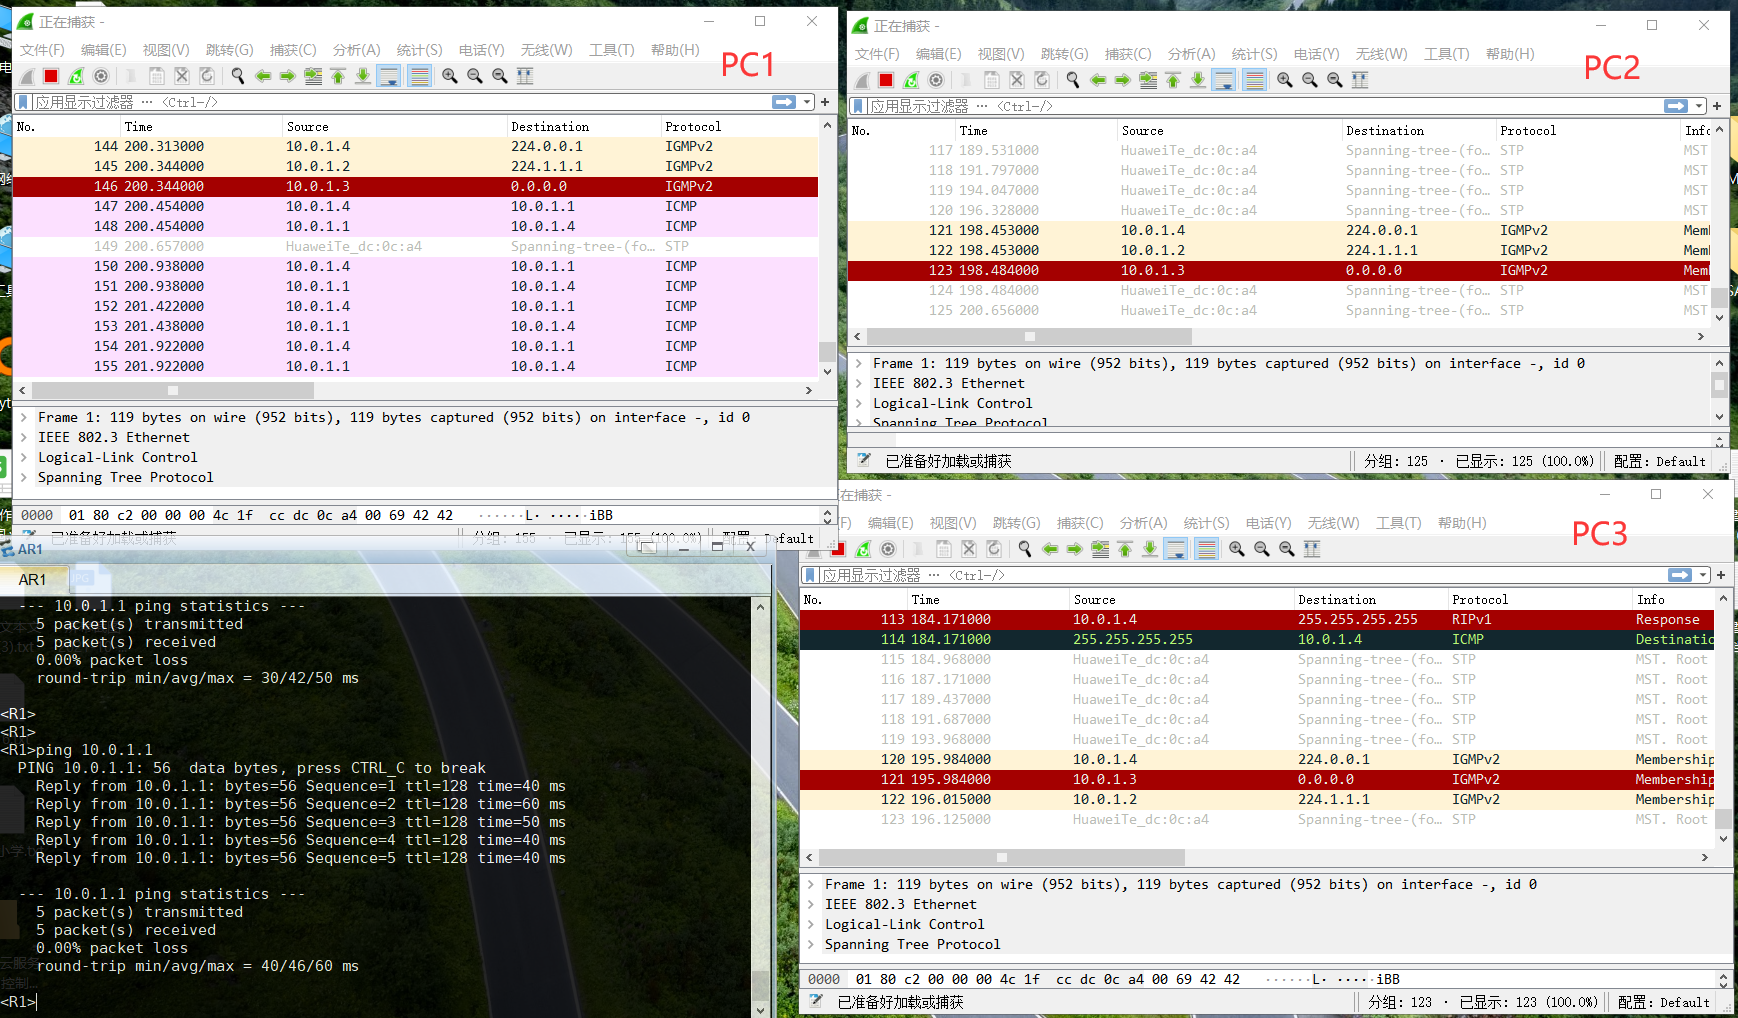The image size is (1738, 1018).
Task: Toggle auto-scroll during capture in PC2 toolbar
Action: pyautogui.click(x=1223, y=80)
